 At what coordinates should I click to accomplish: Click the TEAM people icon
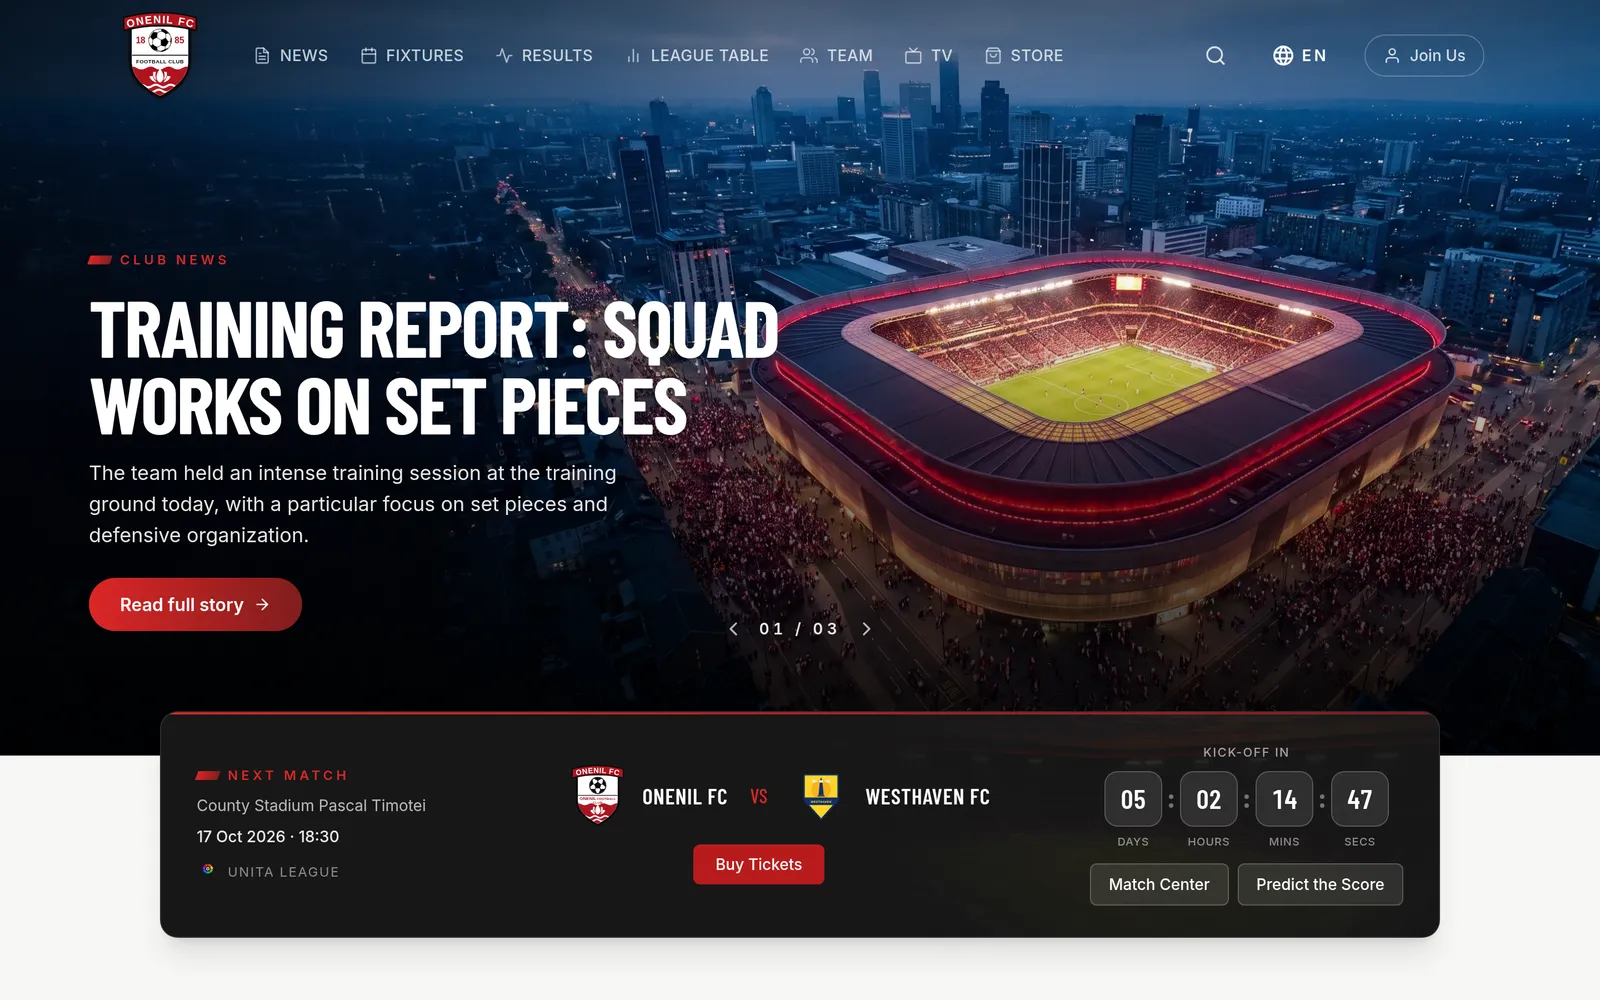click(809, 56)
